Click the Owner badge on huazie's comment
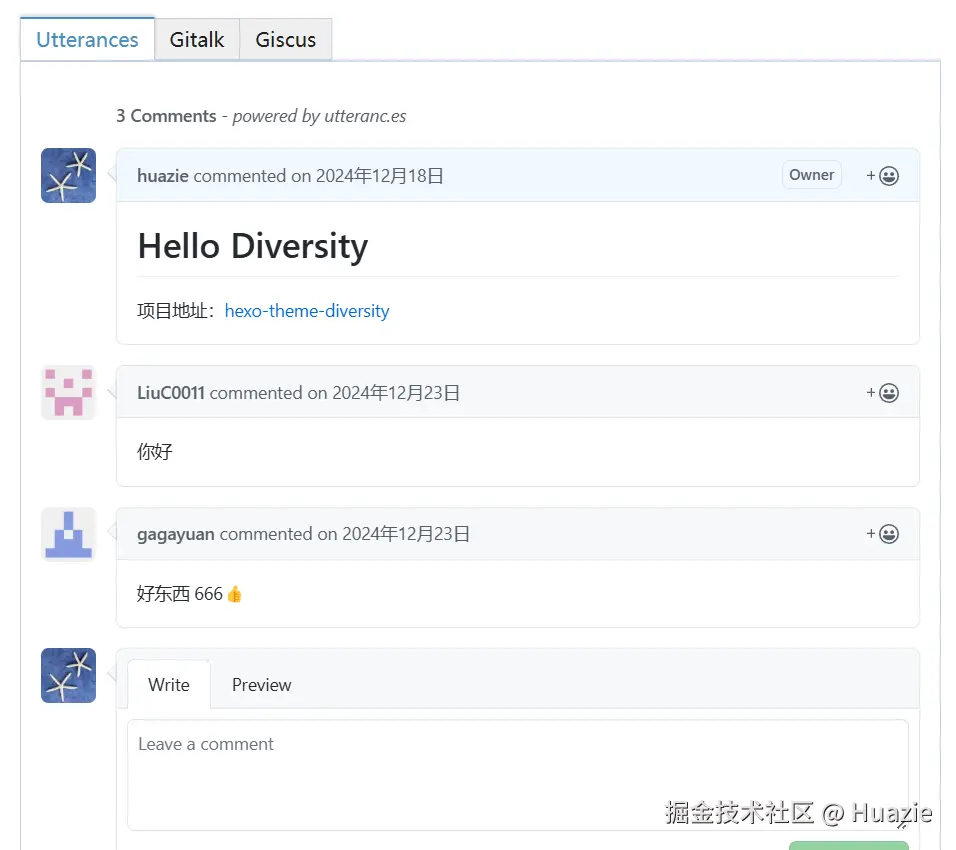The height and width of the screenshot is (850, 956). 812,175
